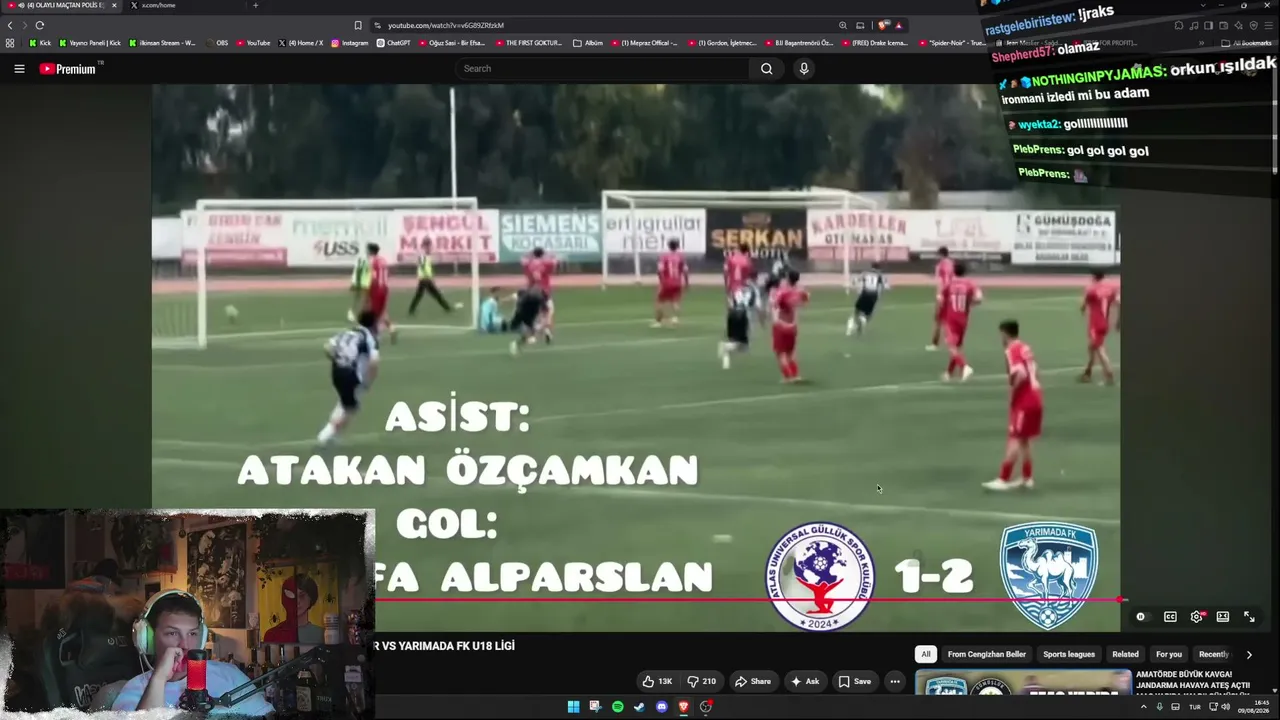This screenshot has height=720, width=1280.
Task: Open the Yayıncı Paneli | Kick bookmark
Action: pyautogui.click(x=90, y=43)
